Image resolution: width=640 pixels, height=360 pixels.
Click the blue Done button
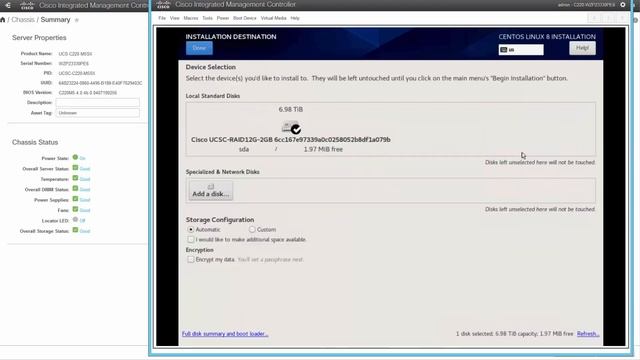199,48
